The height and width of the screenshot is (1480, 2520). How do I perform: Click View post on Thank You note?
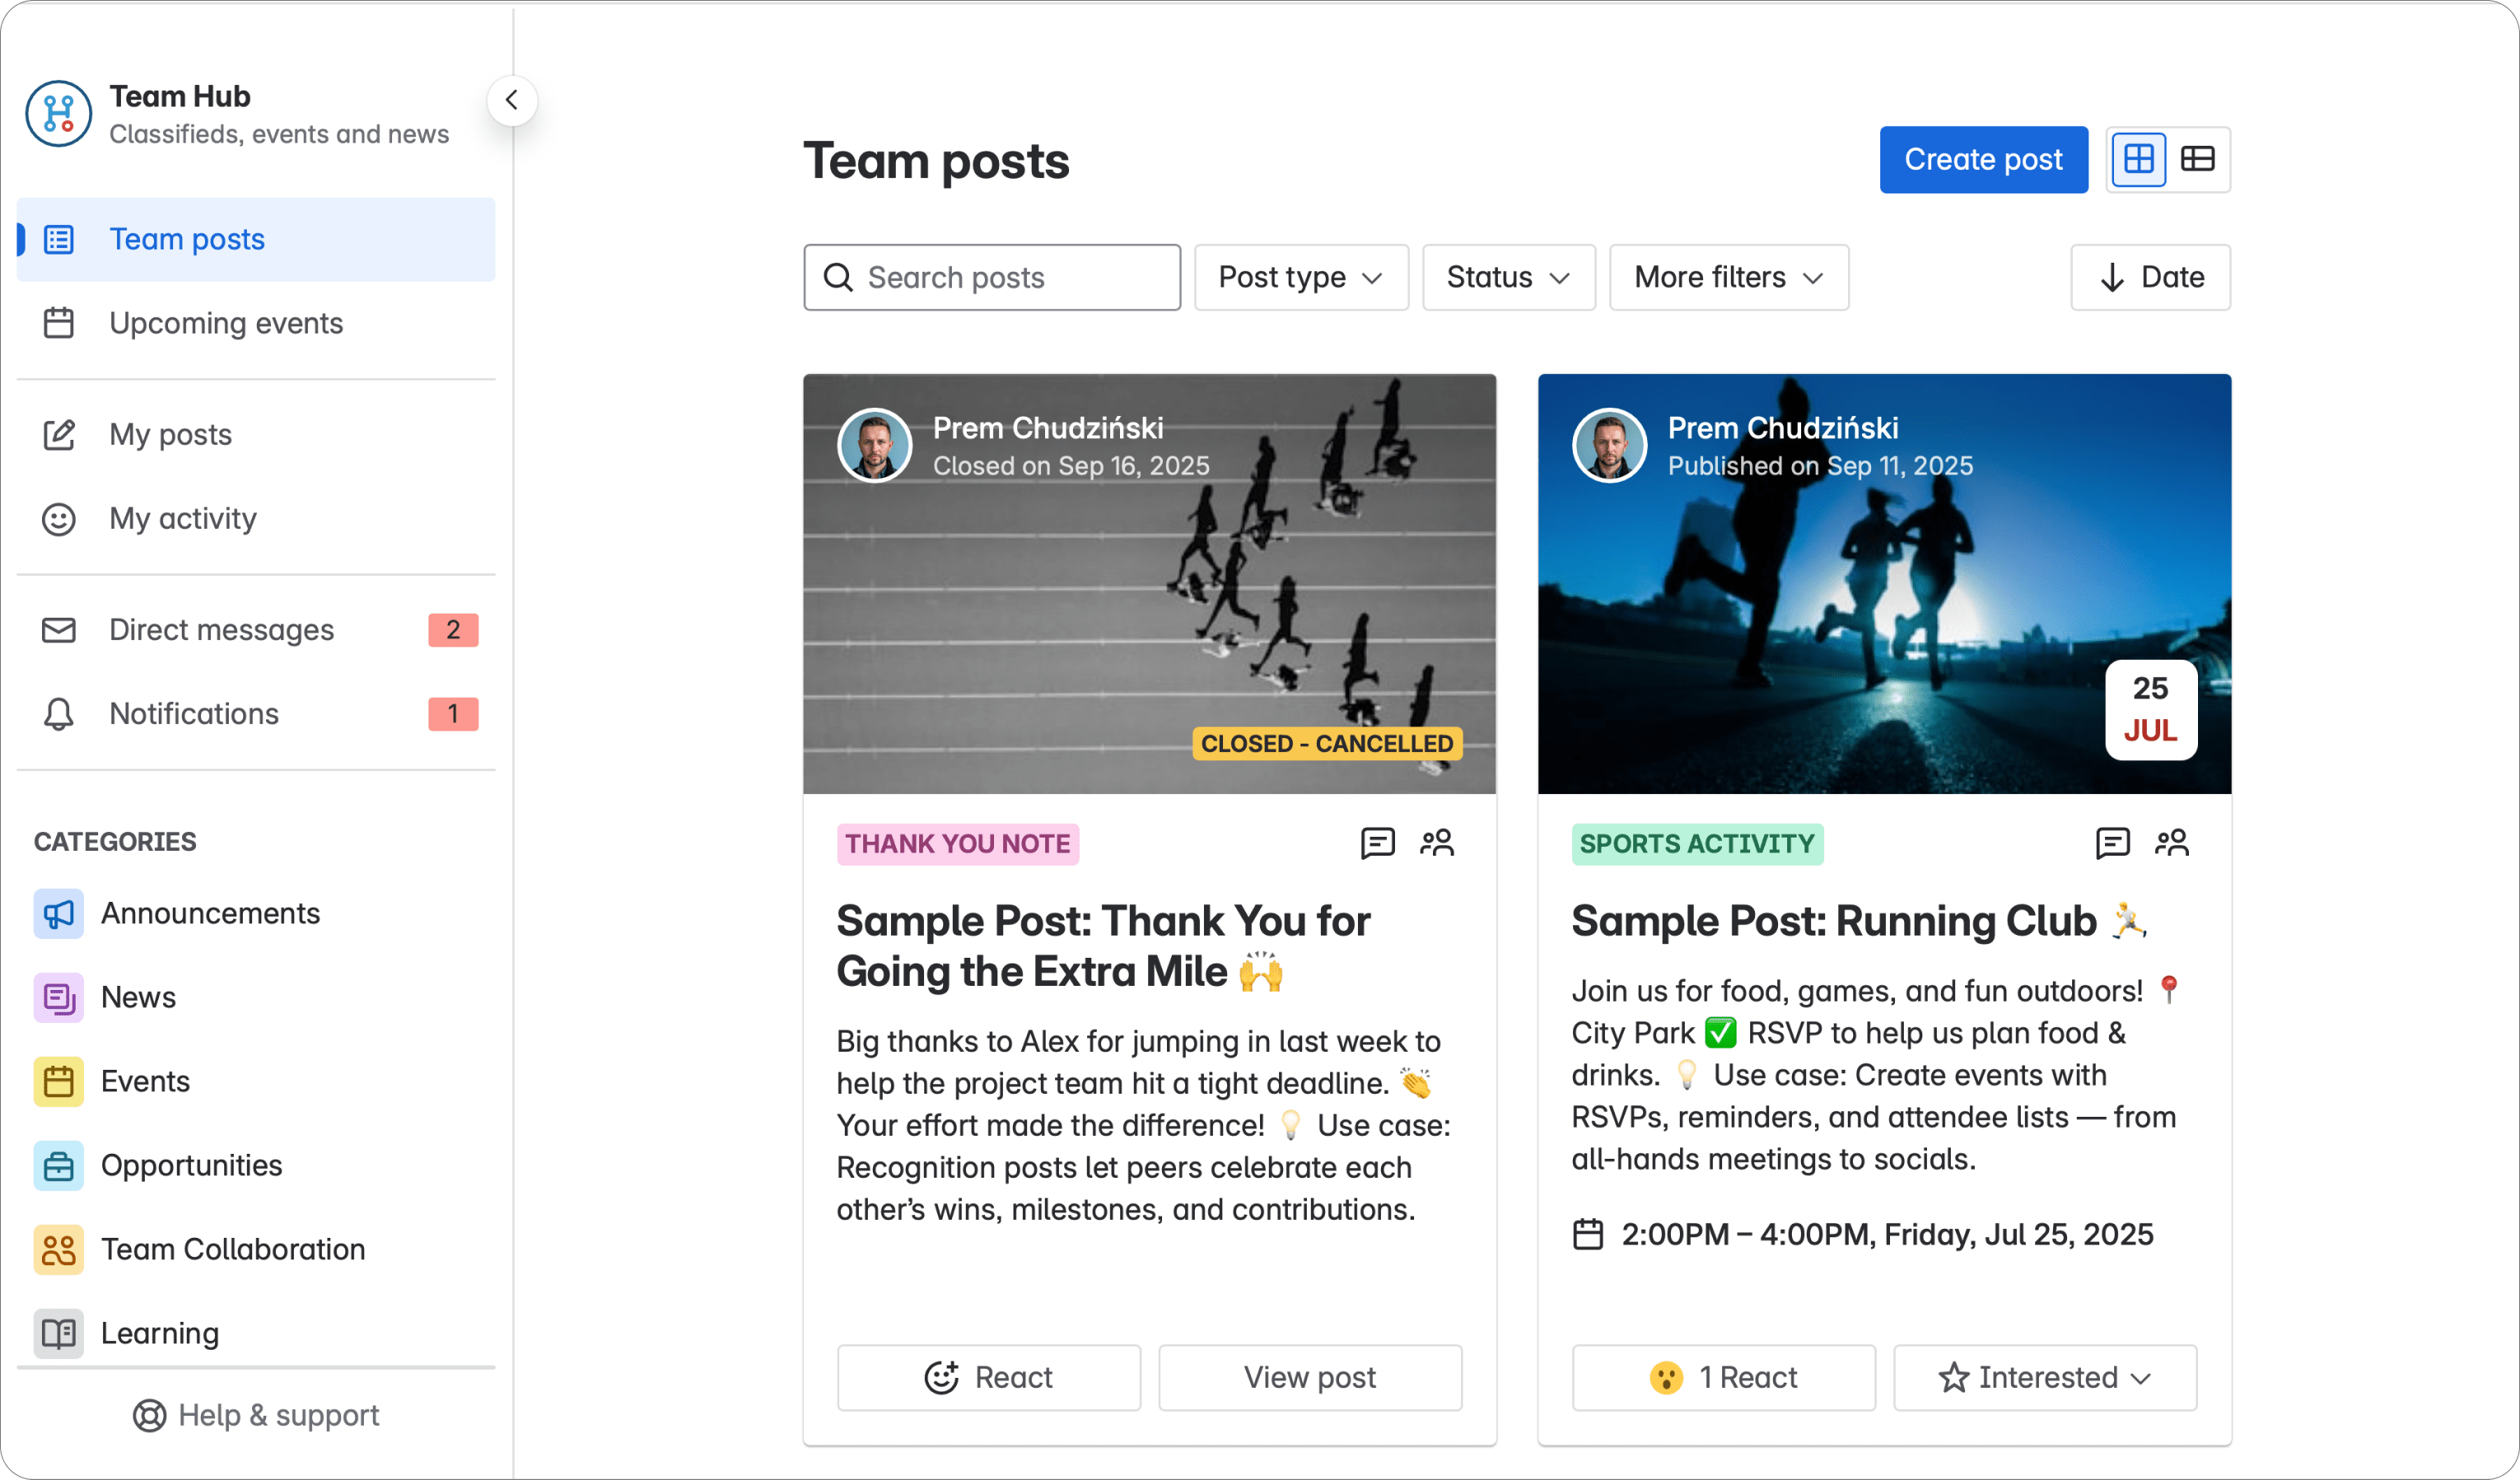[x=1309, y=1377]
